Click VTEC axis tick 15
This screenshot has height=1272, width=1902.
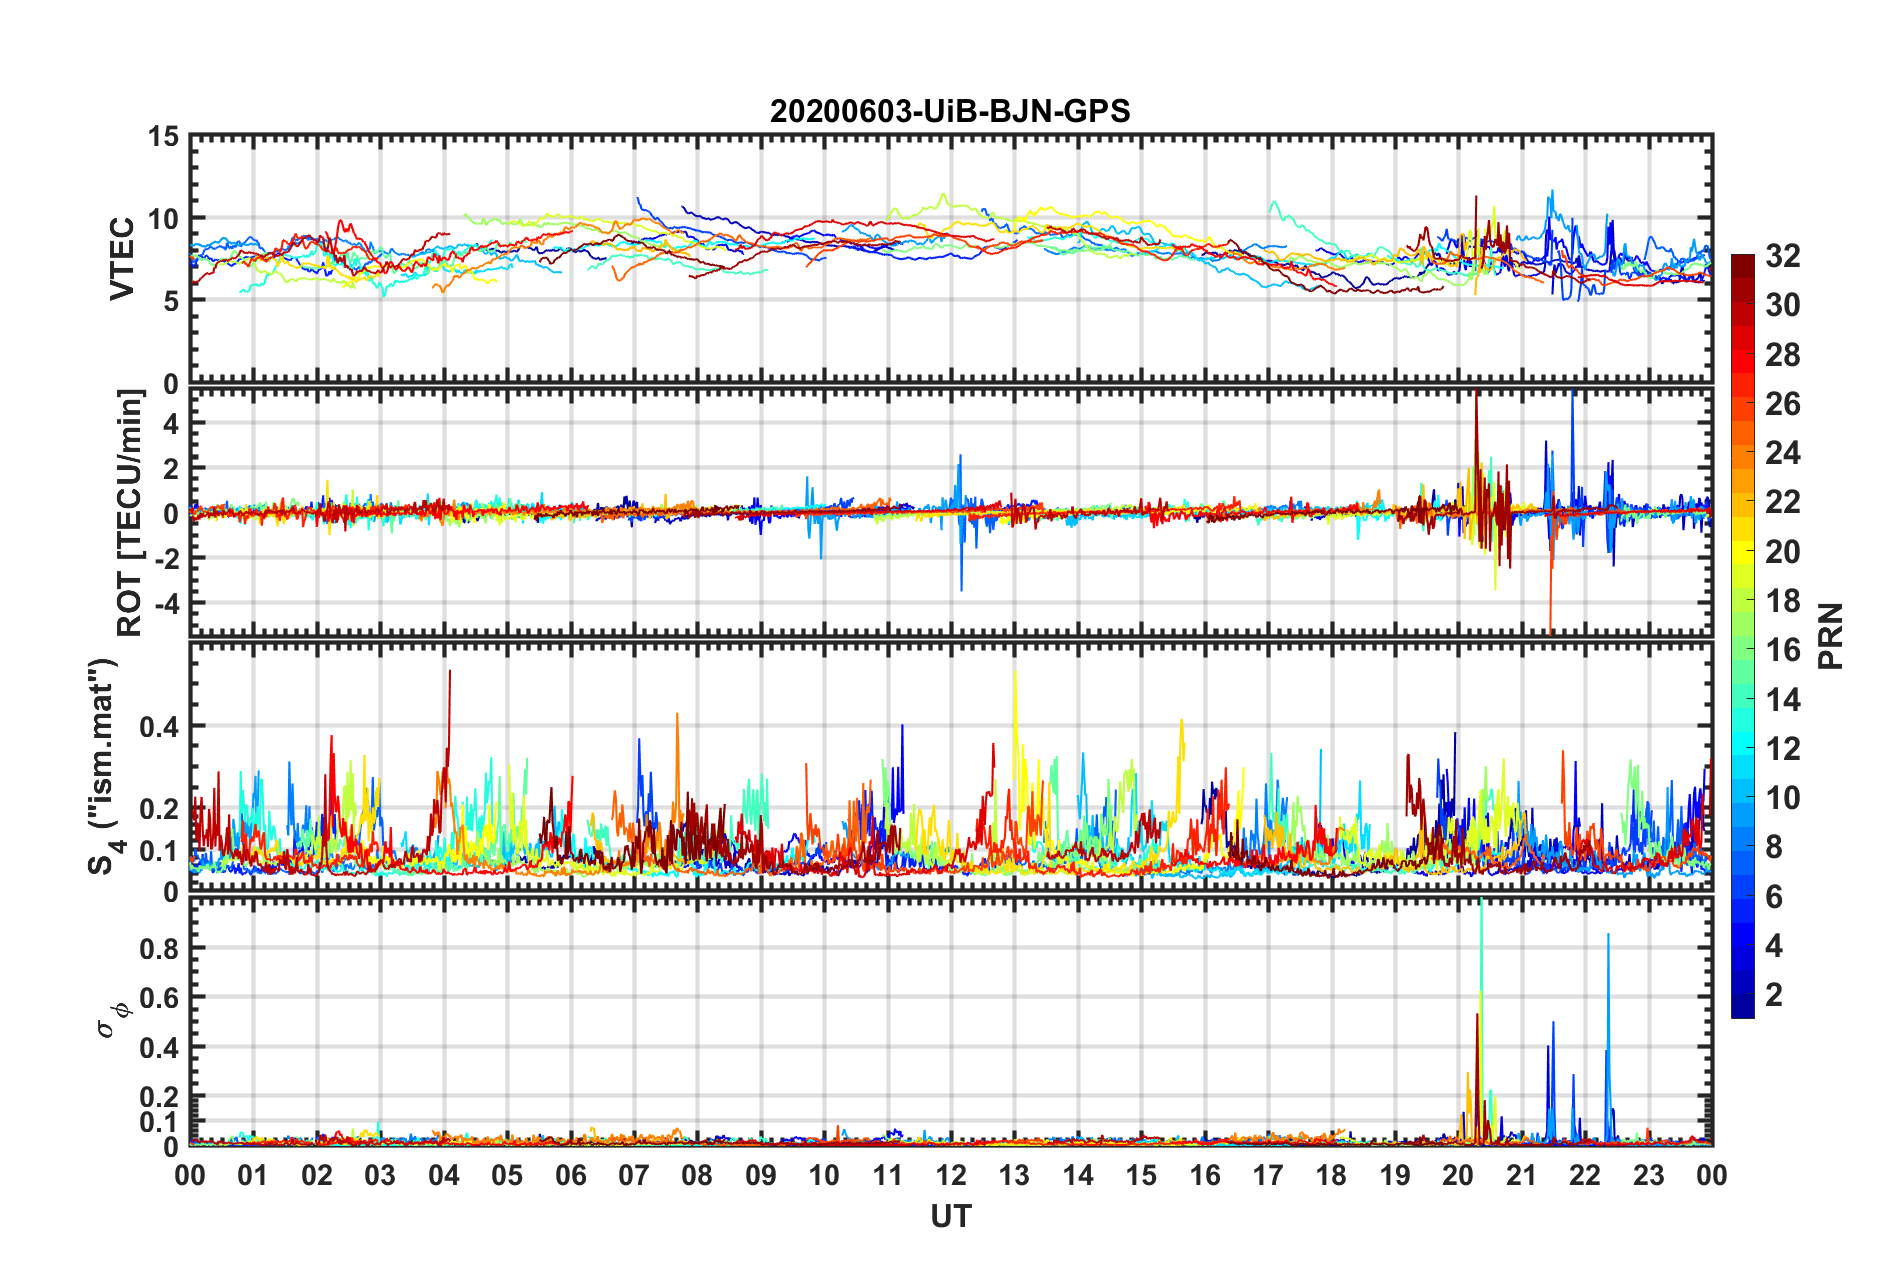pos(163,136)
